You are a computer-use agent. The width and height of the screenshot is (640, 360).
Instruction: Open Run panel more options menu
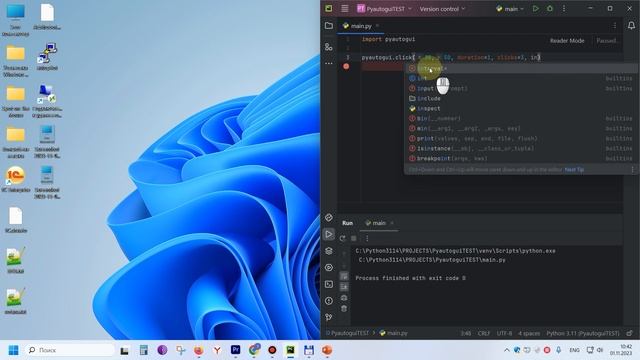[367, 238]
